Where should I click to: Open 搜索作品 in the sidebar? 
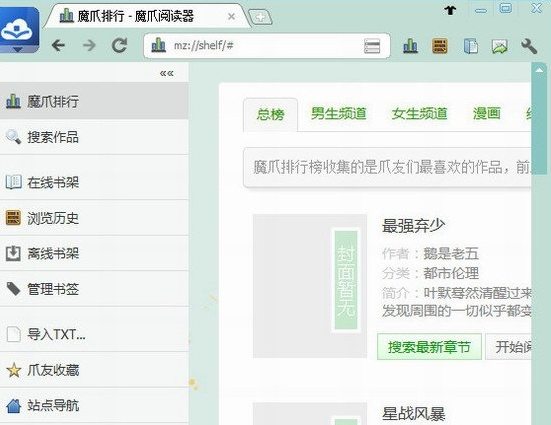coord(94,137)
